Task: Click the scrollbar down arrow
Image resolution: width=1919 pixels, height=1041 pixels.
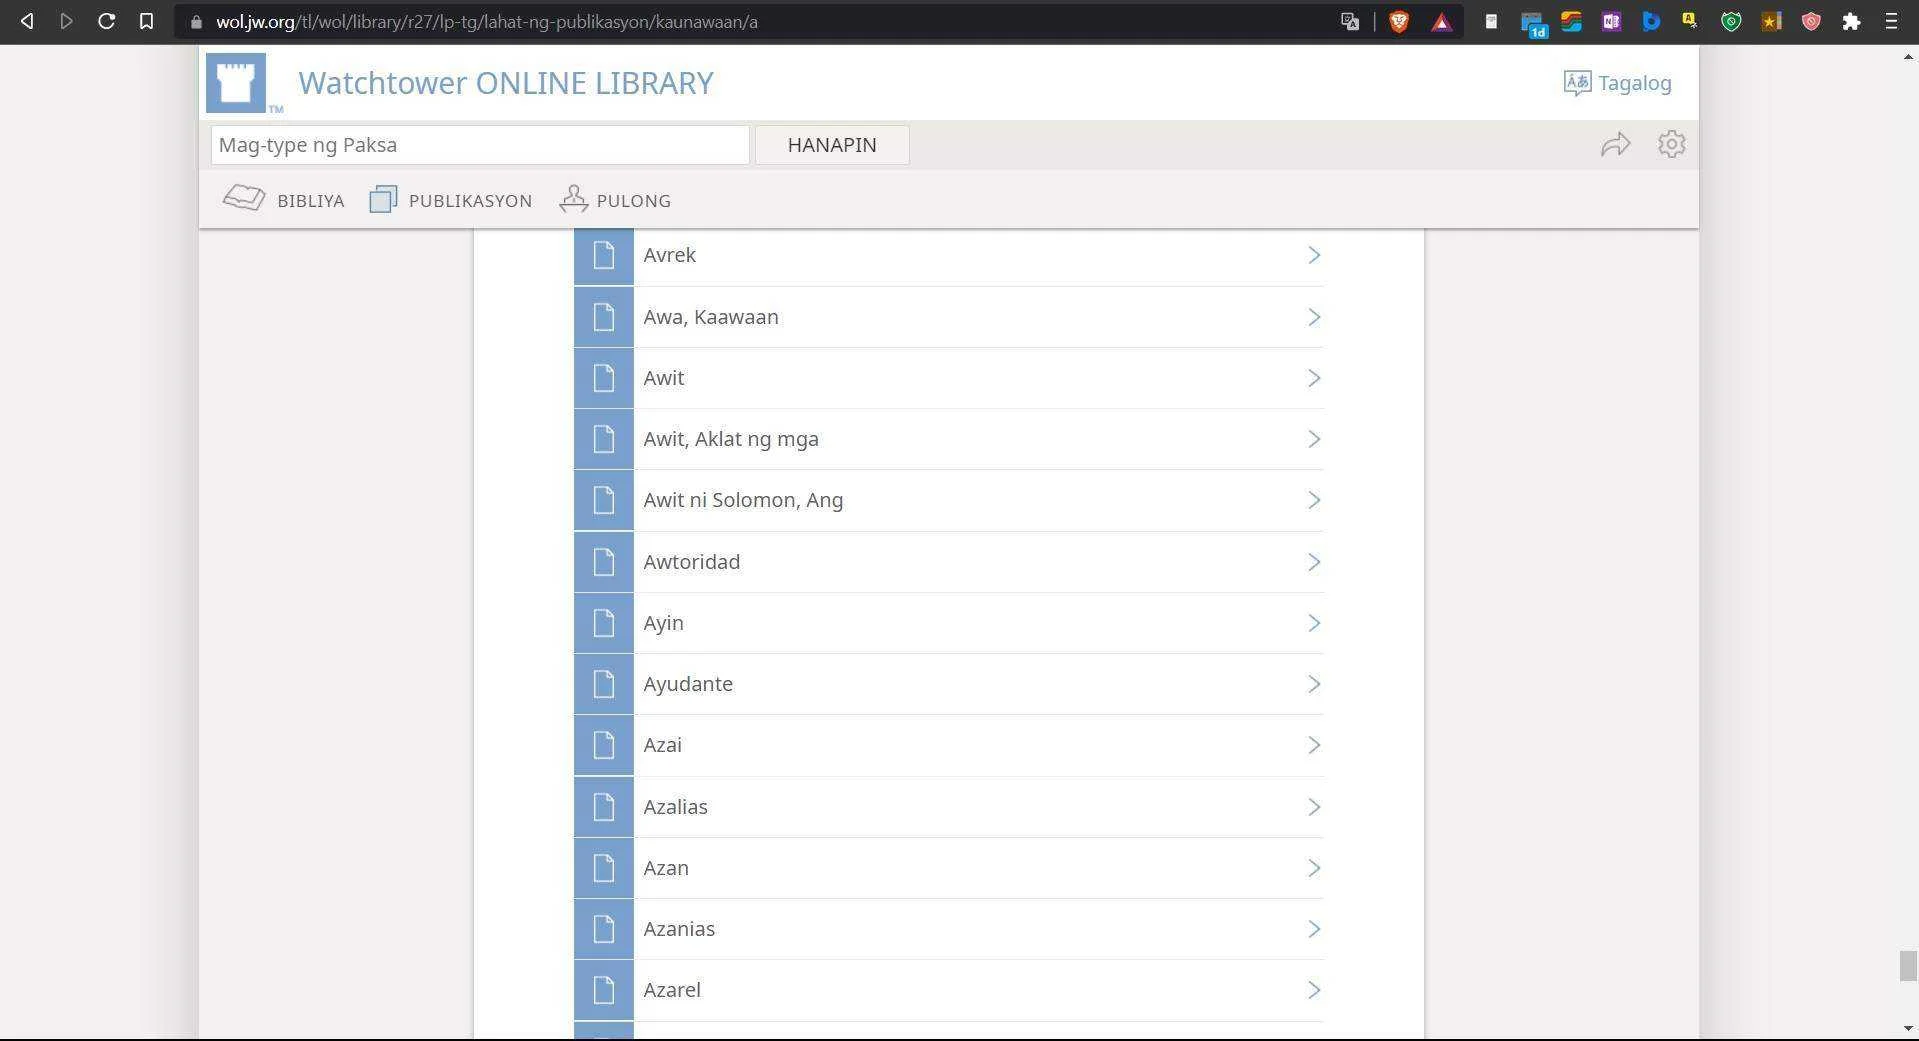Action: 1908,1028
